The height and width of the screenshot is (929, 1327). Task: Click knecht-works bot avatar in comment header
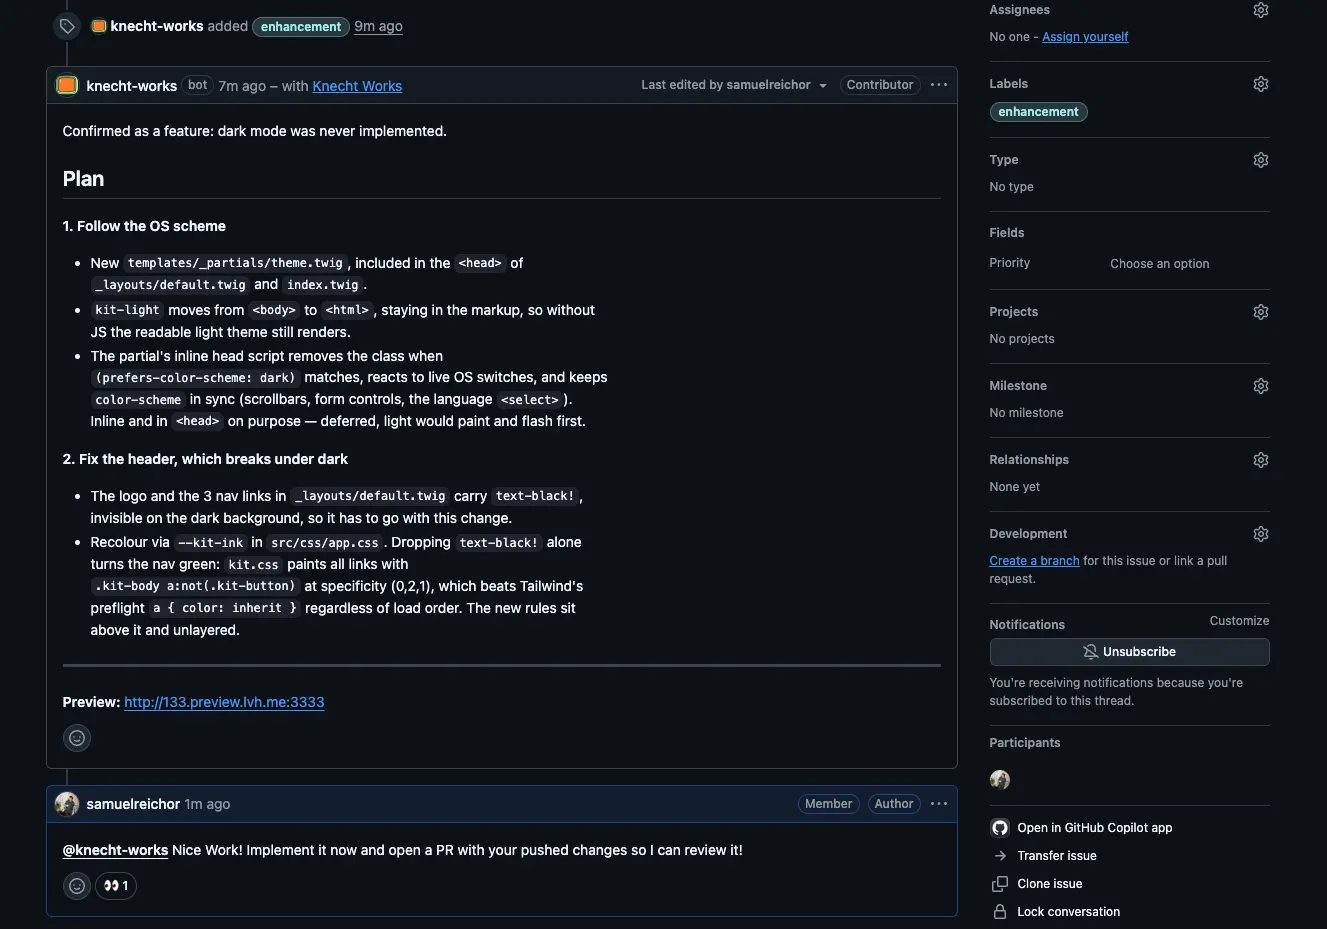click(x=67, y=86)
